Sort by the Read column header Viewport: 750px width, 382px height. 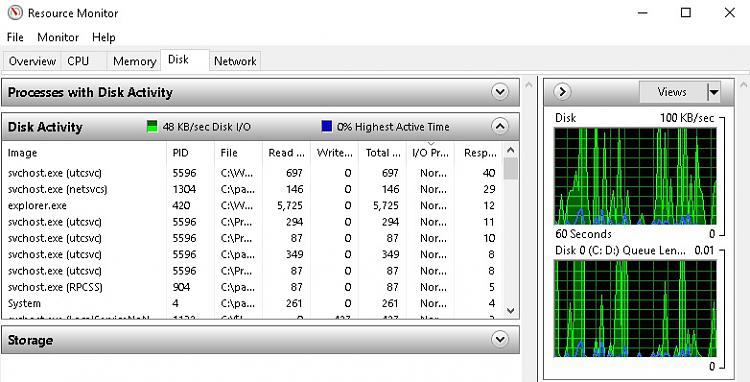tap(286, 153)
